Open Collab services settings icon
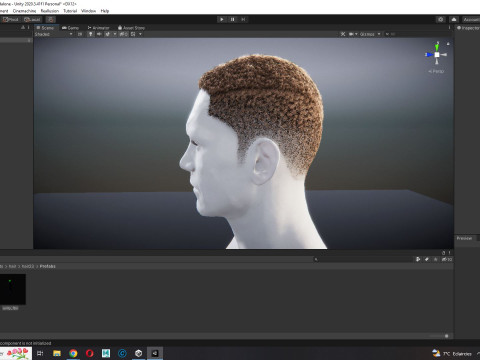The image size is (480, 360). click(x=441, y=19)
